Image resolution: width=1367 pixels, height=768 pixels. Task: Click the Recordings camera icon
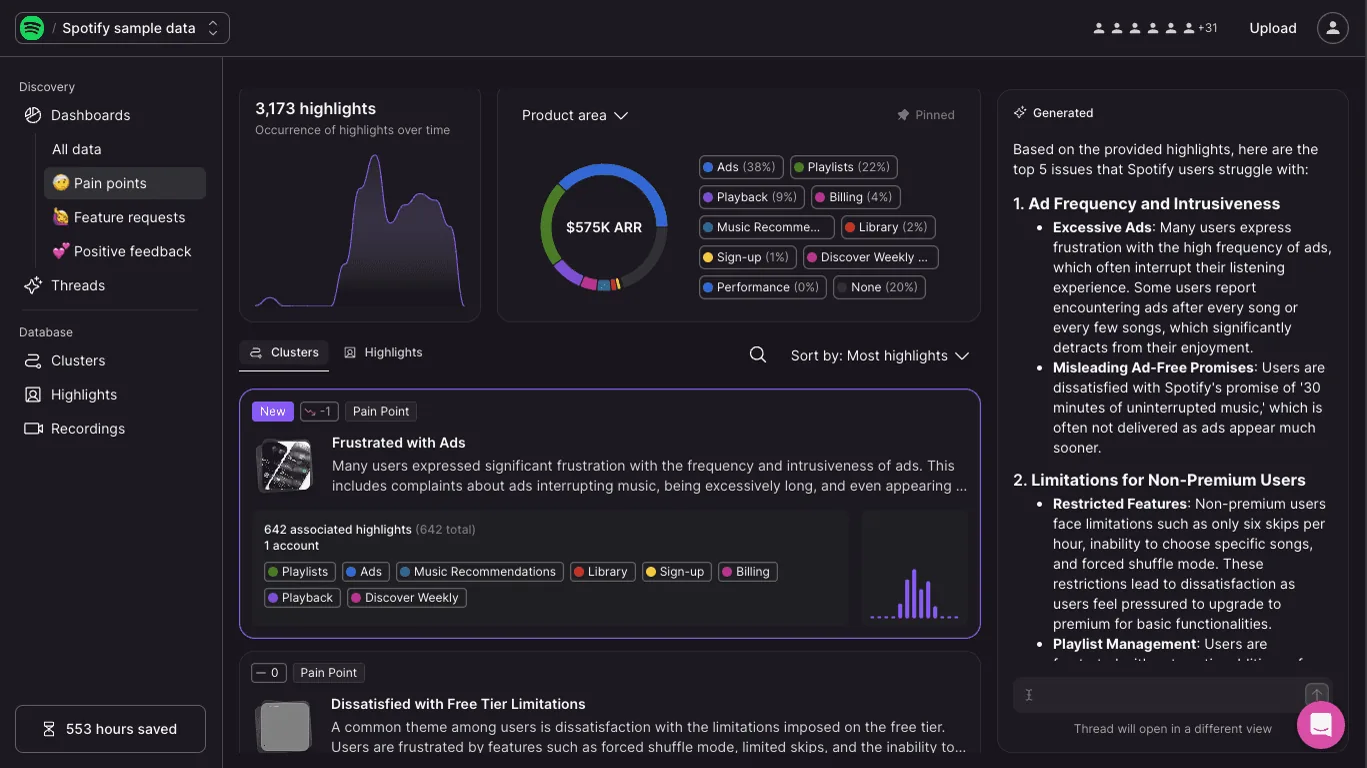[33, 428]
